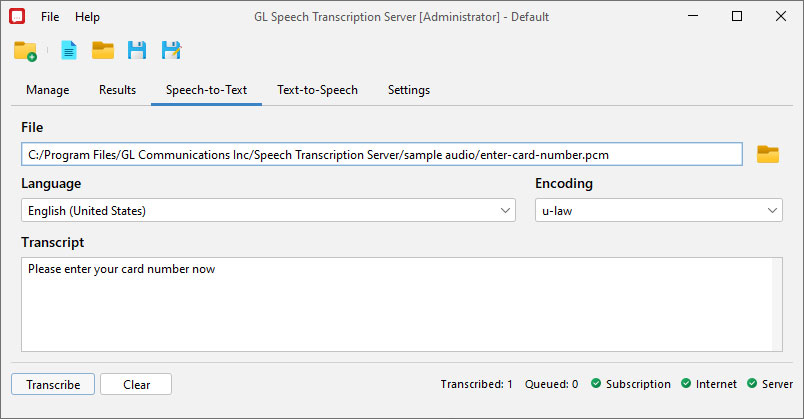This screenshot has width=804, height=419.
Task: Click the Server green status check icon
Action: [752, 383]
